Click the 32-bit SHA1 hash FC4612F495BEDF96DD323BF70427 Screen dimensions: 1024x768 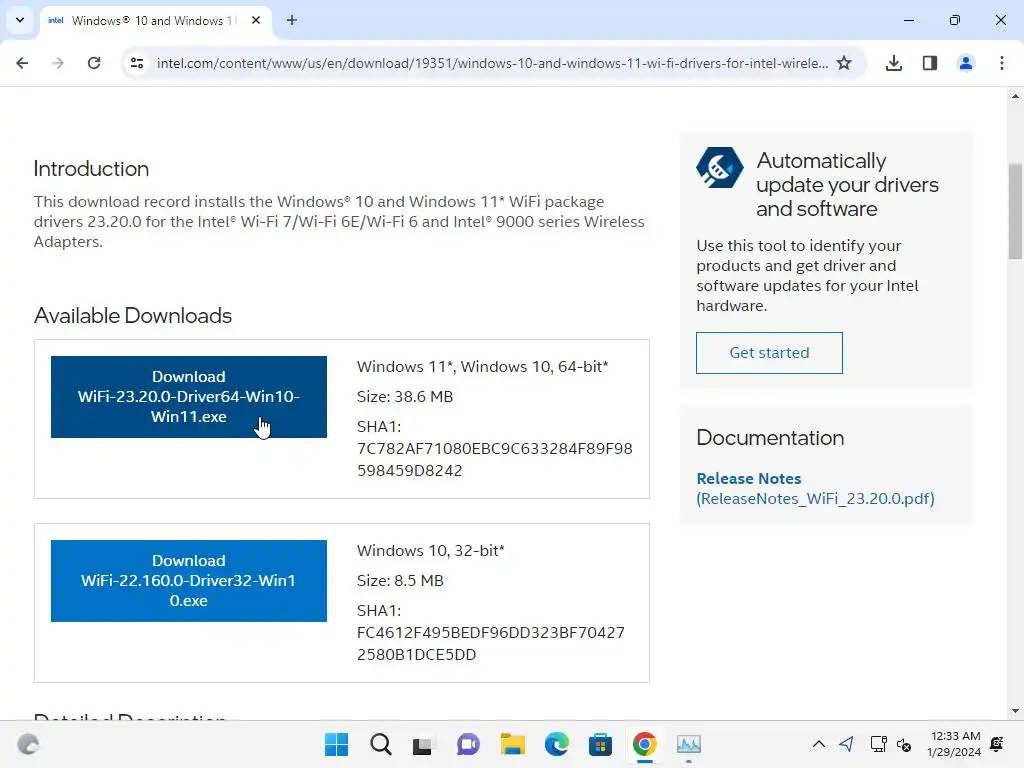coord(490,633)
